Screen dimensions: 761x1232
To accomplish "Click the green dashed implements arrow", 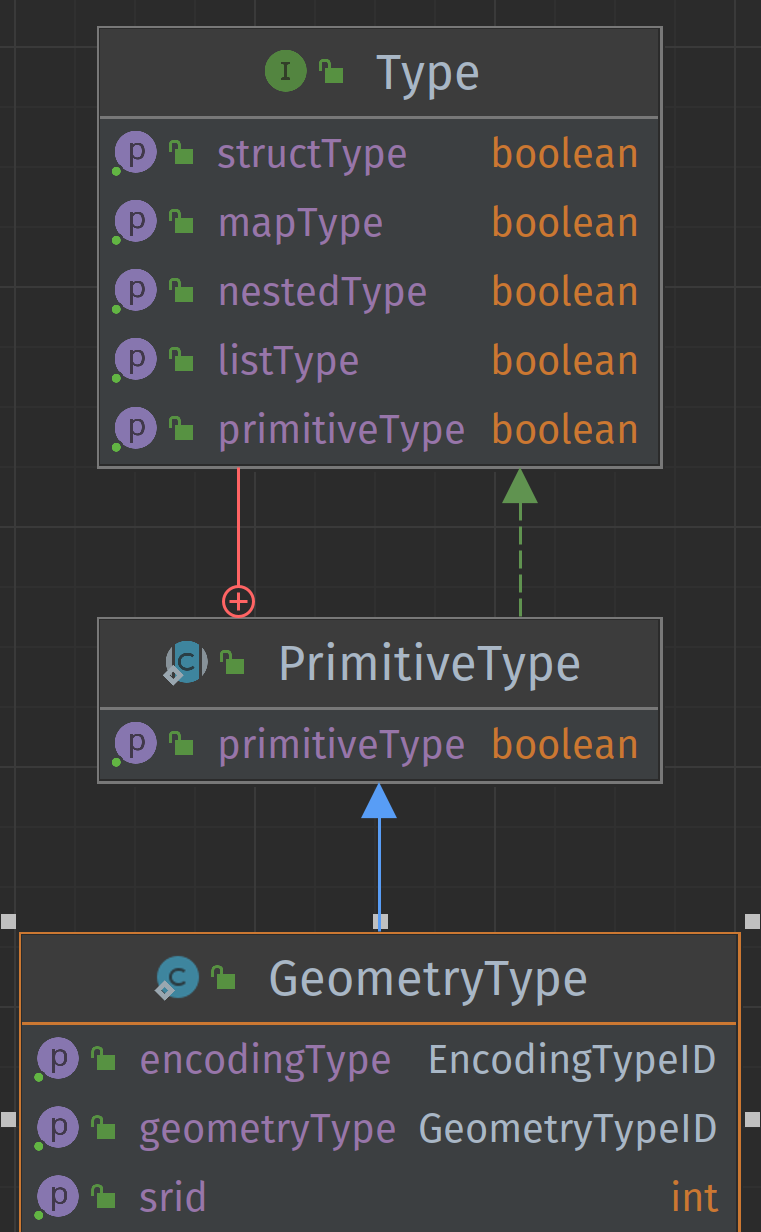I will (520, 542).
